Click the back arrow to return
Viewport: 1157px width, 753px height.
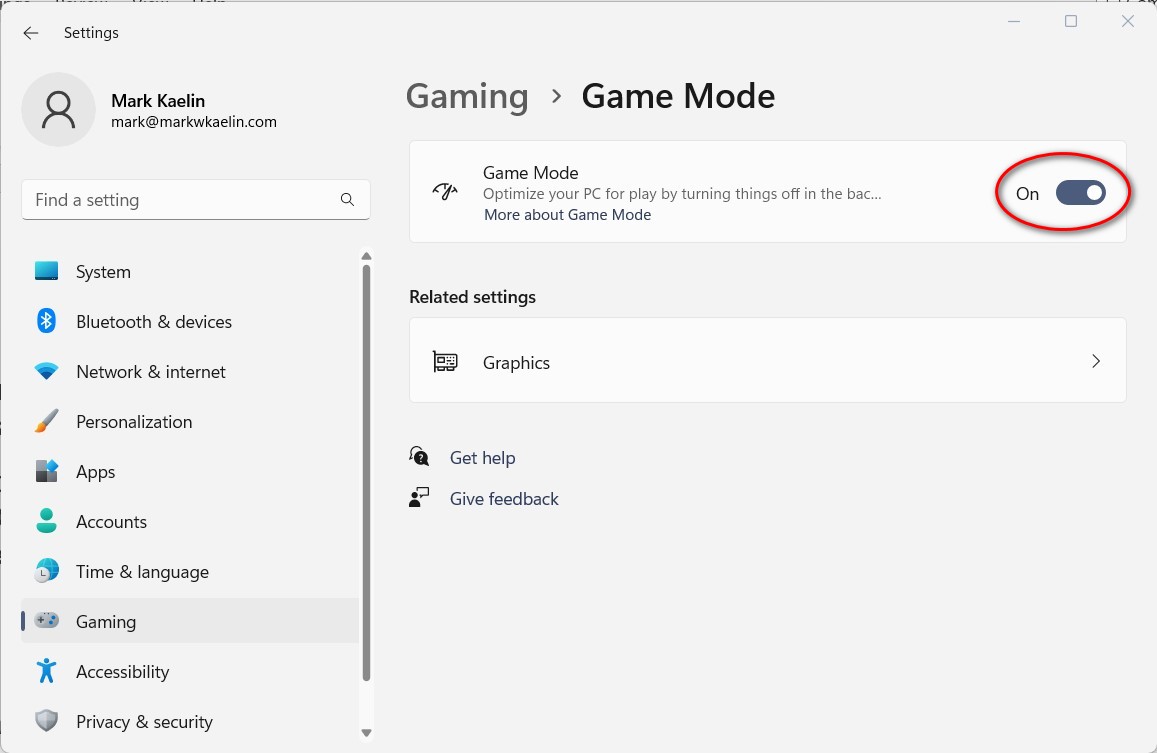click(30, 33)
